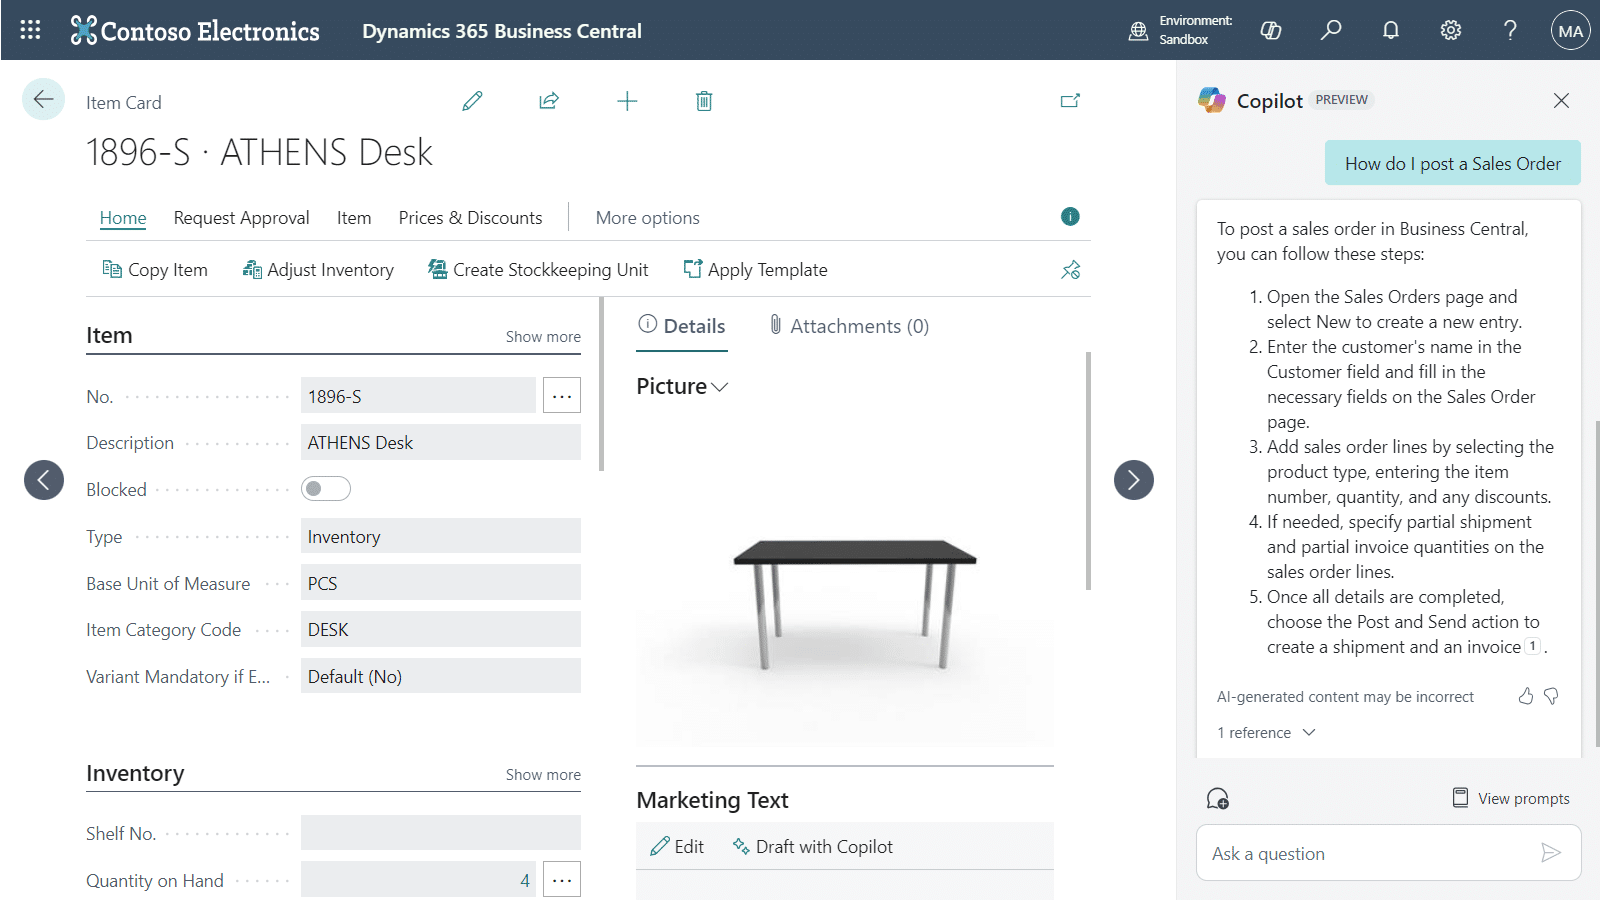Click the Item section heading
The height and width of the screenshot is (900, 1600).
point(109,335)
